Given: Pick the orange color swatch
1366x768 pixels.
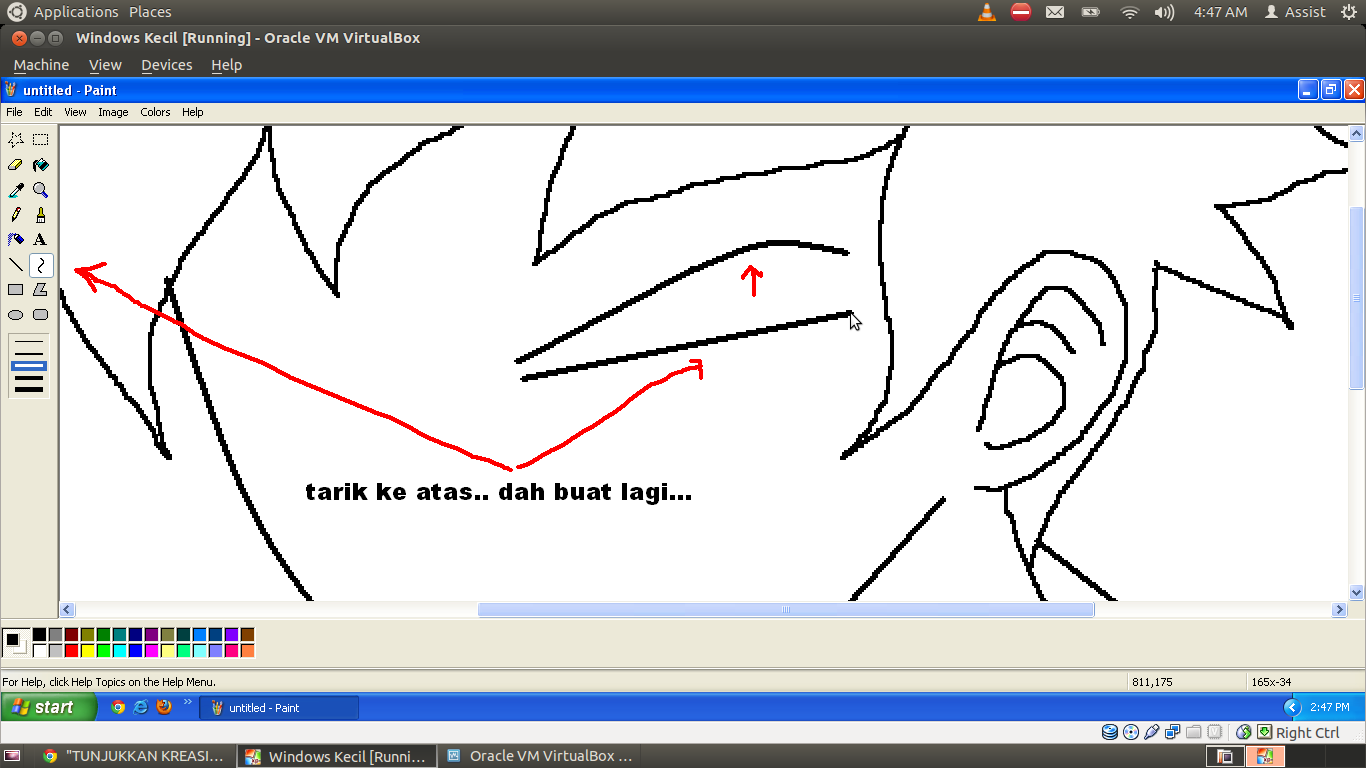Looking at the screenshot, I should [247, 651].
